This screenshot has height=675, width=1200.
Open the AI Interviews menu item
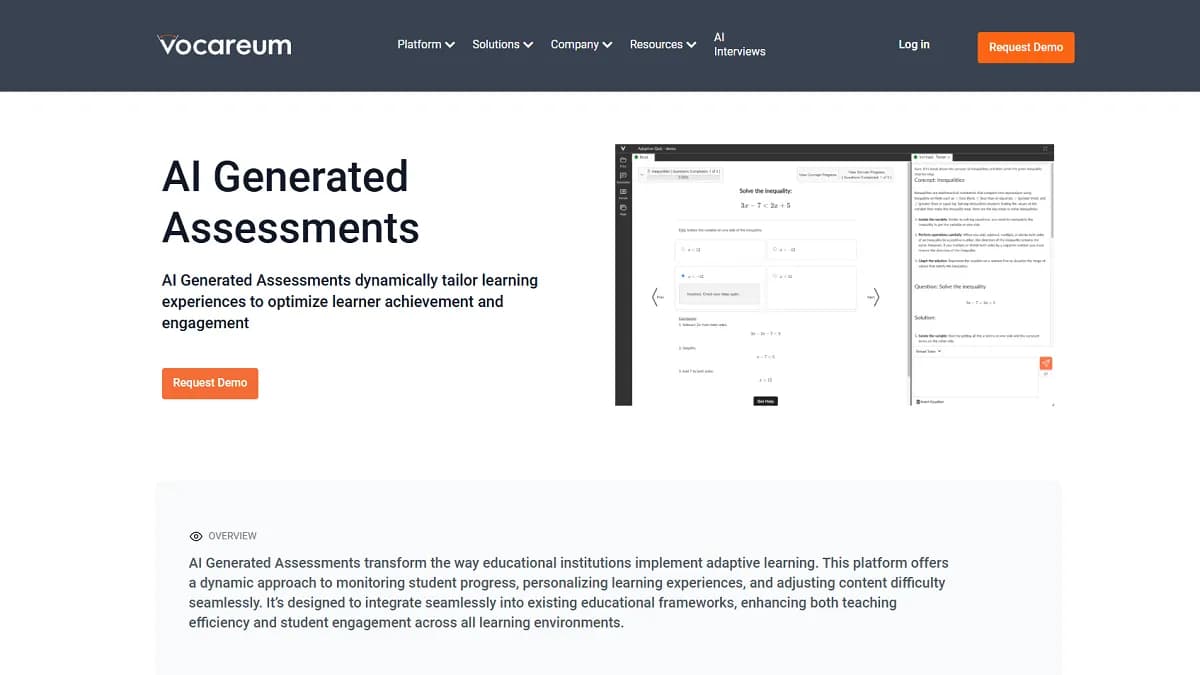coord(739,44)
